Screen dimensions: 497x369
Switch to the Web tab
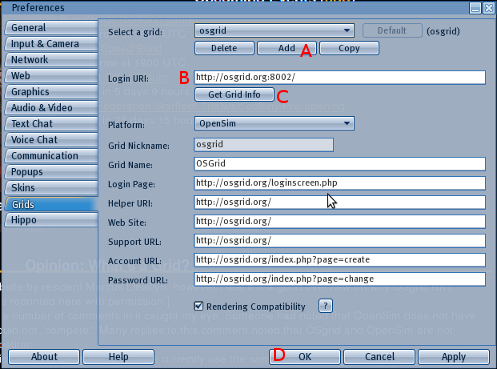click(52, 76)
